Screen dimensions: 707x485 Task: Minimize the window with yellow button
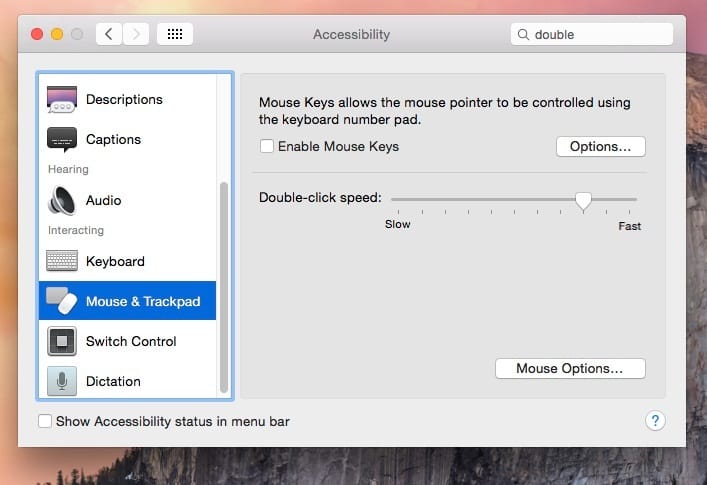tap(57, 34)
